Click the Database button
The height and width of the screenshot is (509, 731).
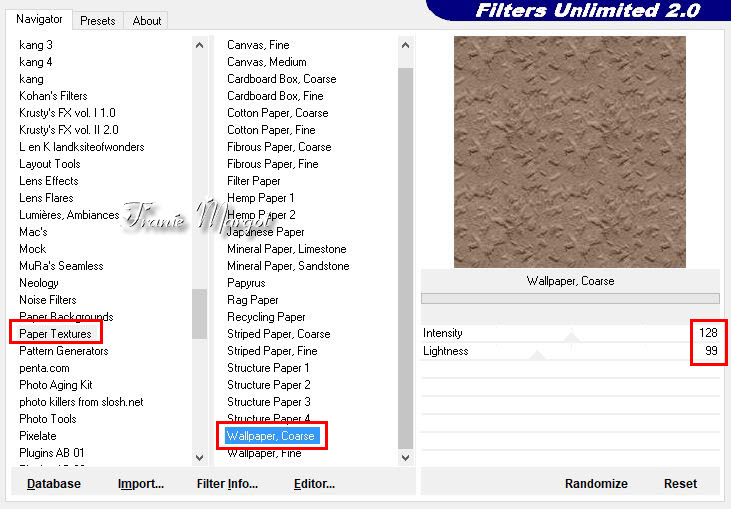pos(54,484)
